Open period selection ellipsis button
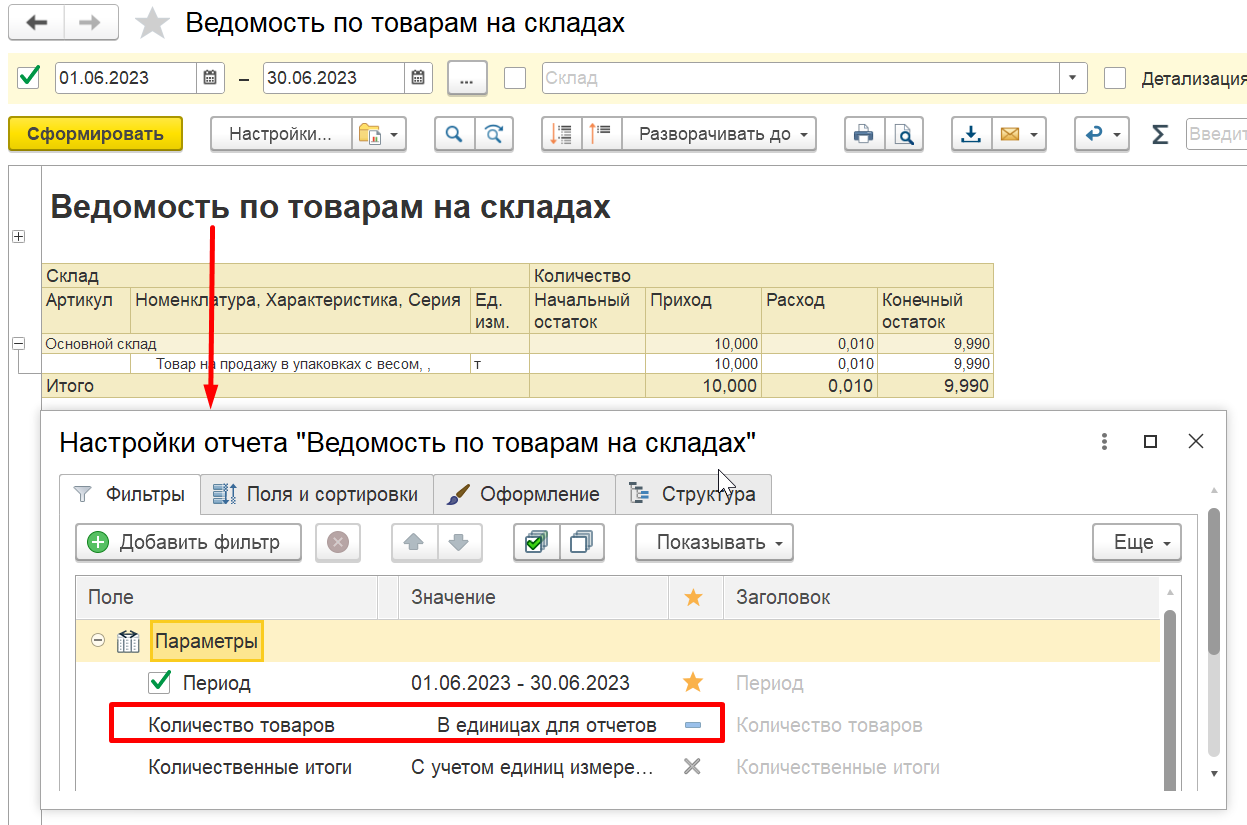The width and height of the screenshot is (1247, 825). 467,78
